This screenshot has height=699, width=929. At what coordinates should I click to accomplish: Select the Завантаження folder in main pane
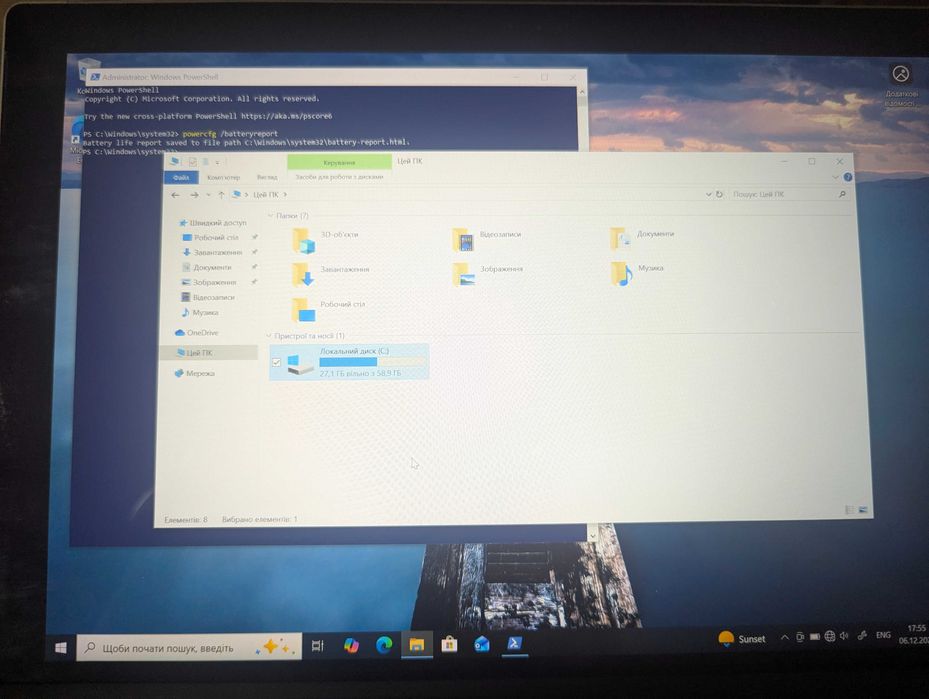(x=330, y=275)
